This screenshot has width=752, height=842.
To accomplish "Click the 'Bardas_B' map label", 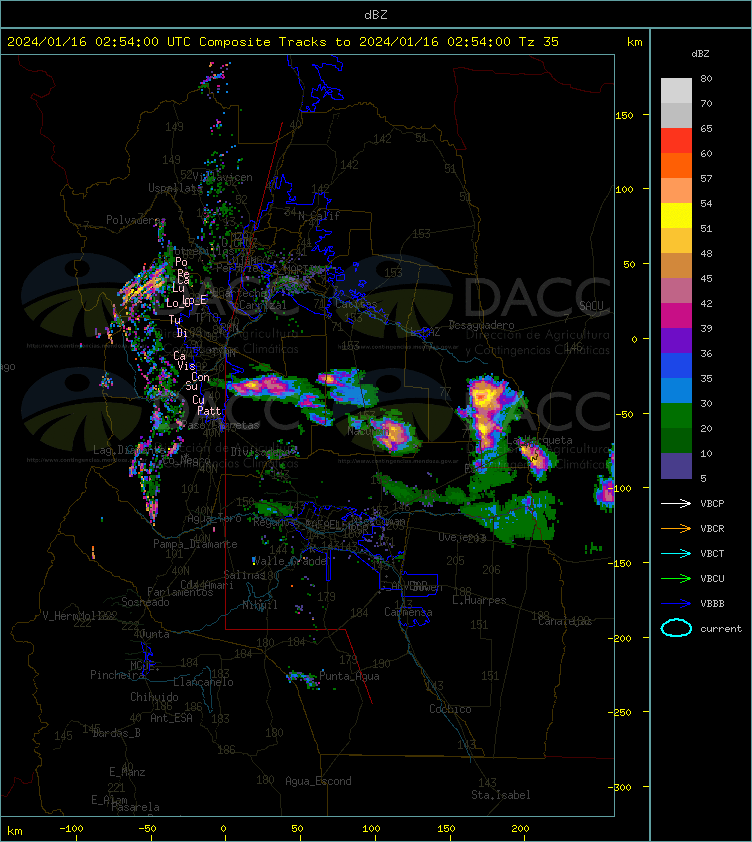I will 117,733.
